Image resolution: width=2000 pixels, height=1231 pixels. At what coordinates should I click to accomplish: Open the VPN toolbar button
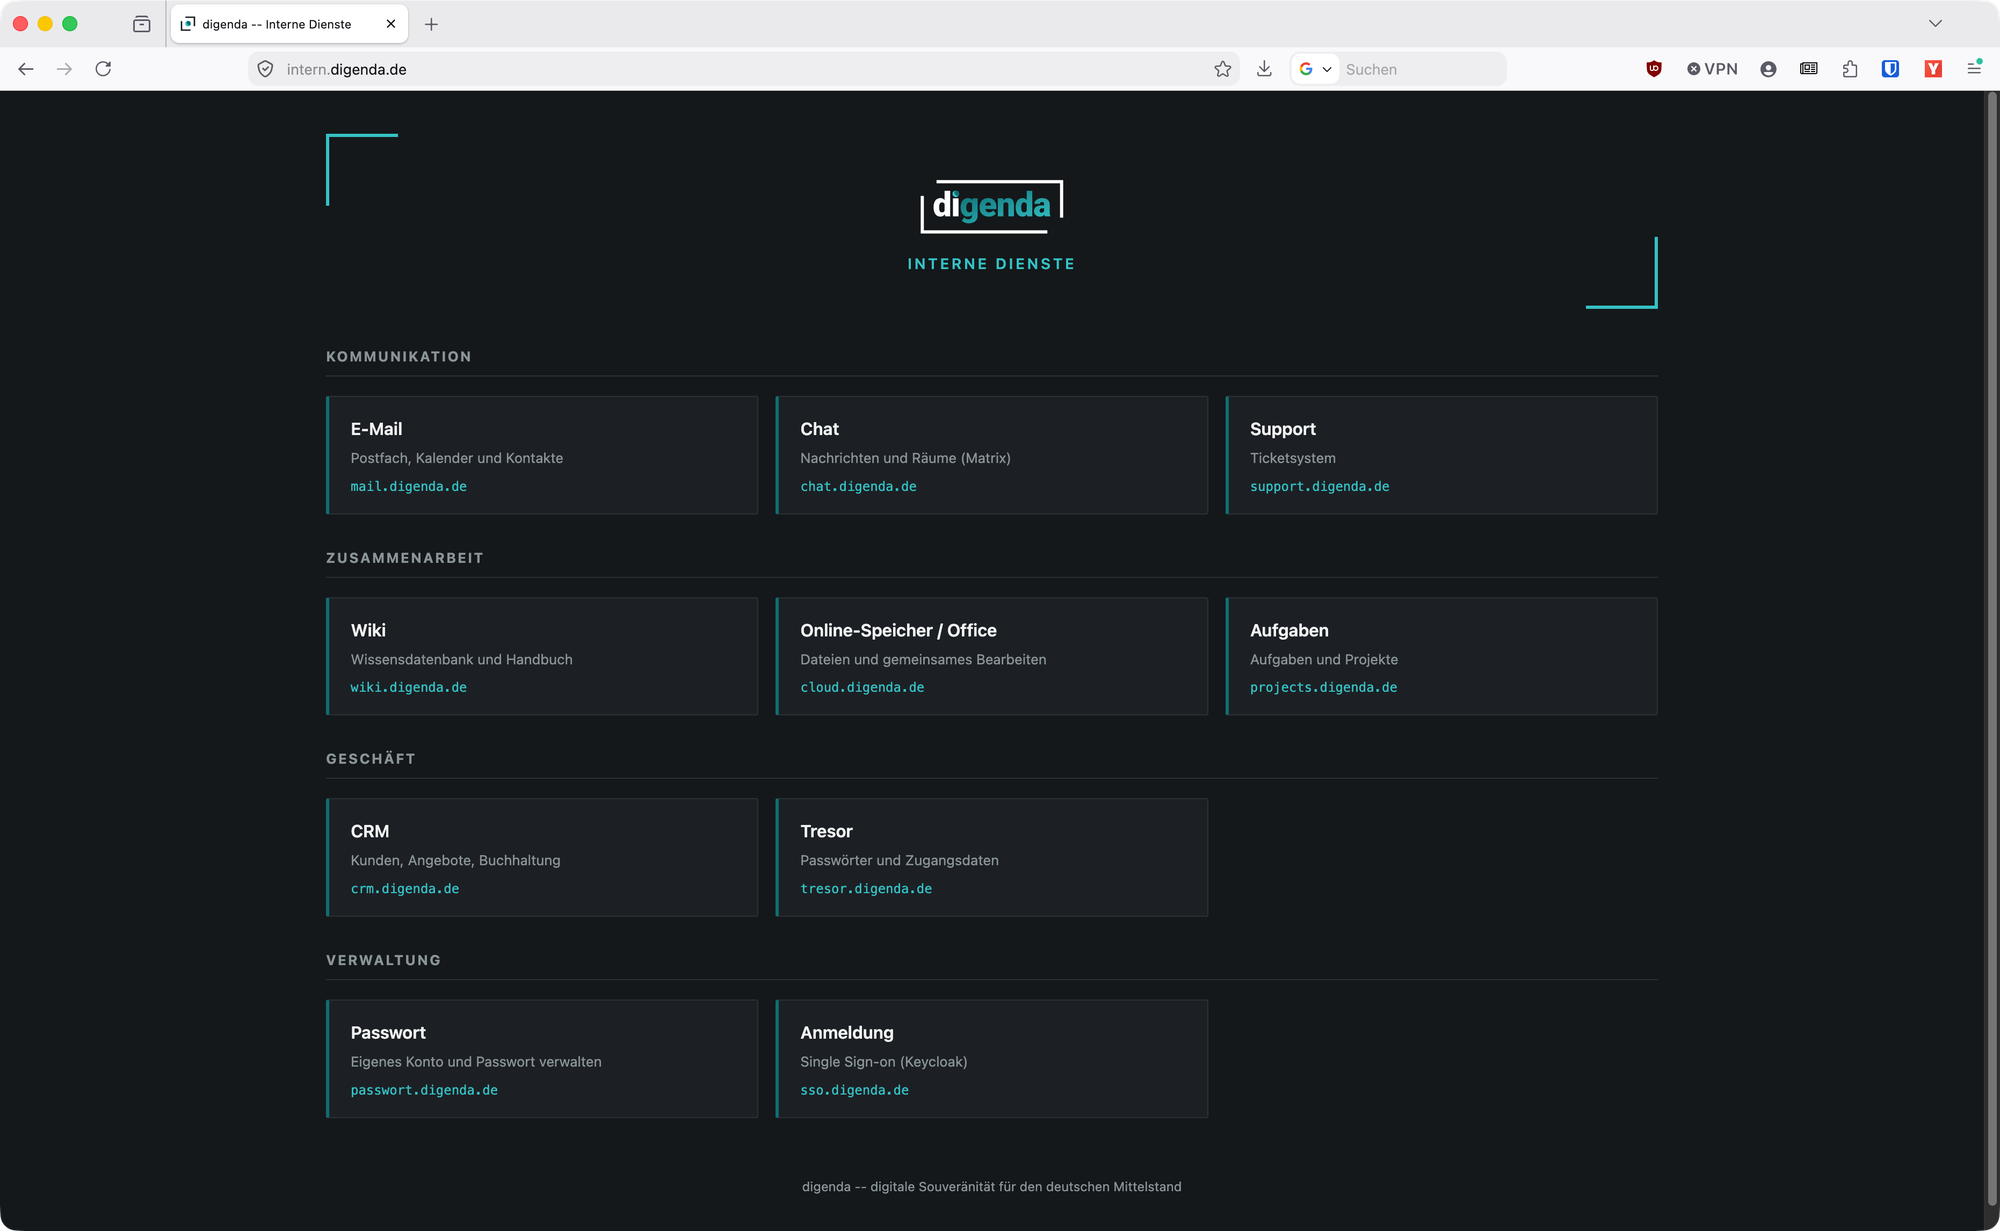[1712, 69]
